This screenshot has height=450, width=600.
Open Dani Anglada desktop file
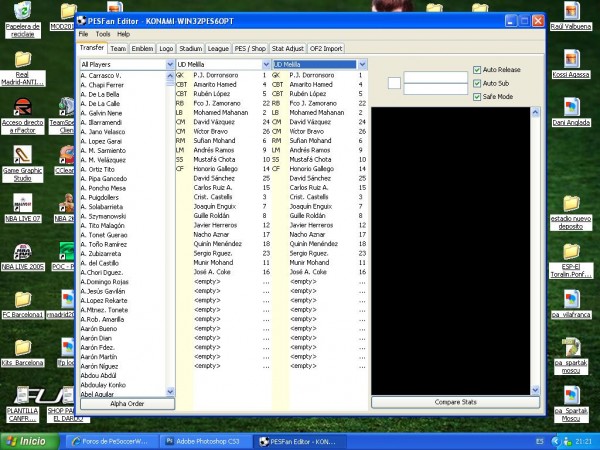click(571, 112)
